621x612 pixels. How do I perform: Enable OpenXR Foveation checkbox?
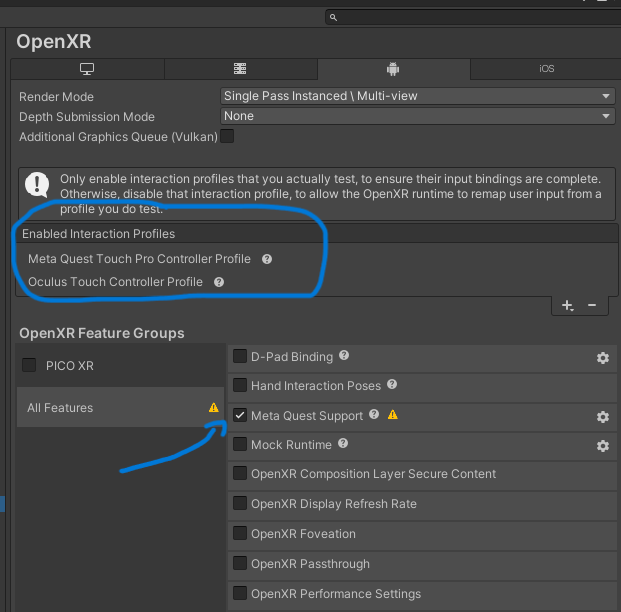(240, 533)
